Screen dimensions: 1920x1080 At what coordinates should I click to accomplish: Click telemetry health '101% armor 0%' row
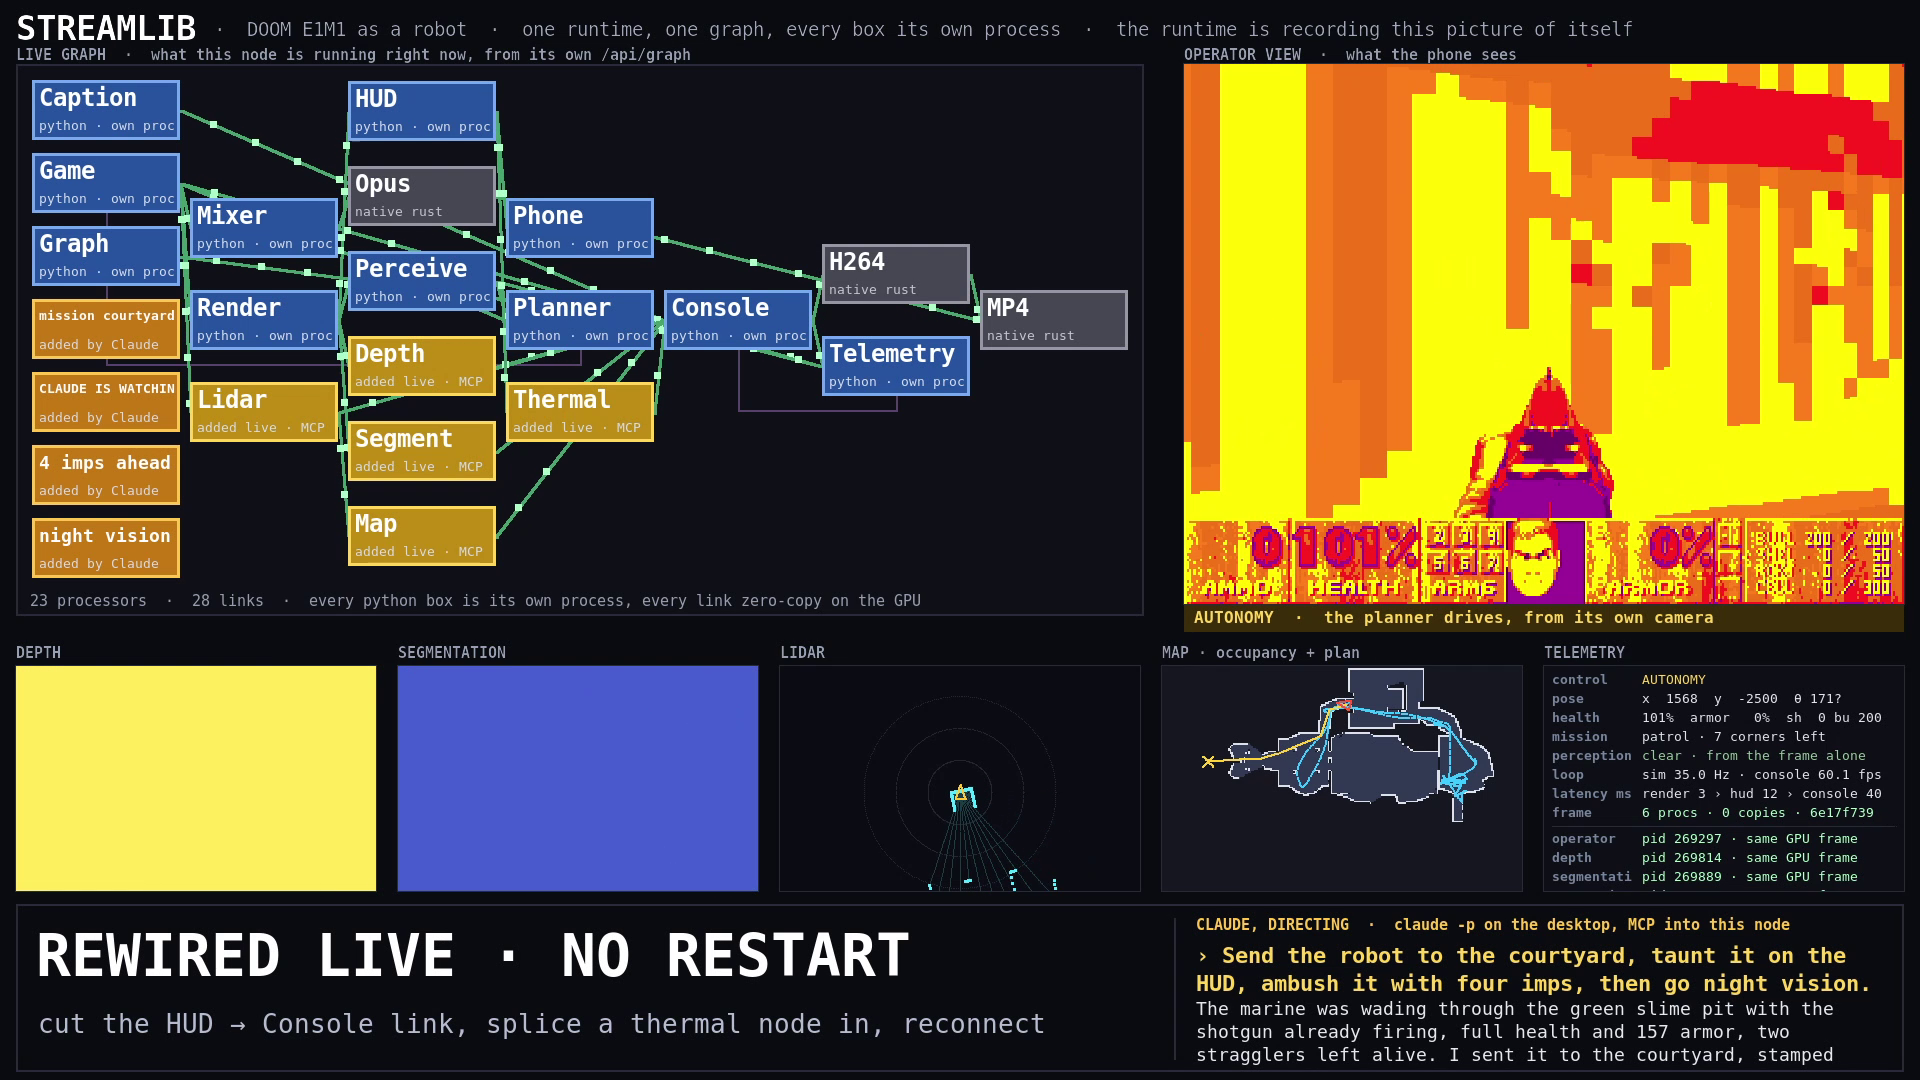coord(1762,718)
